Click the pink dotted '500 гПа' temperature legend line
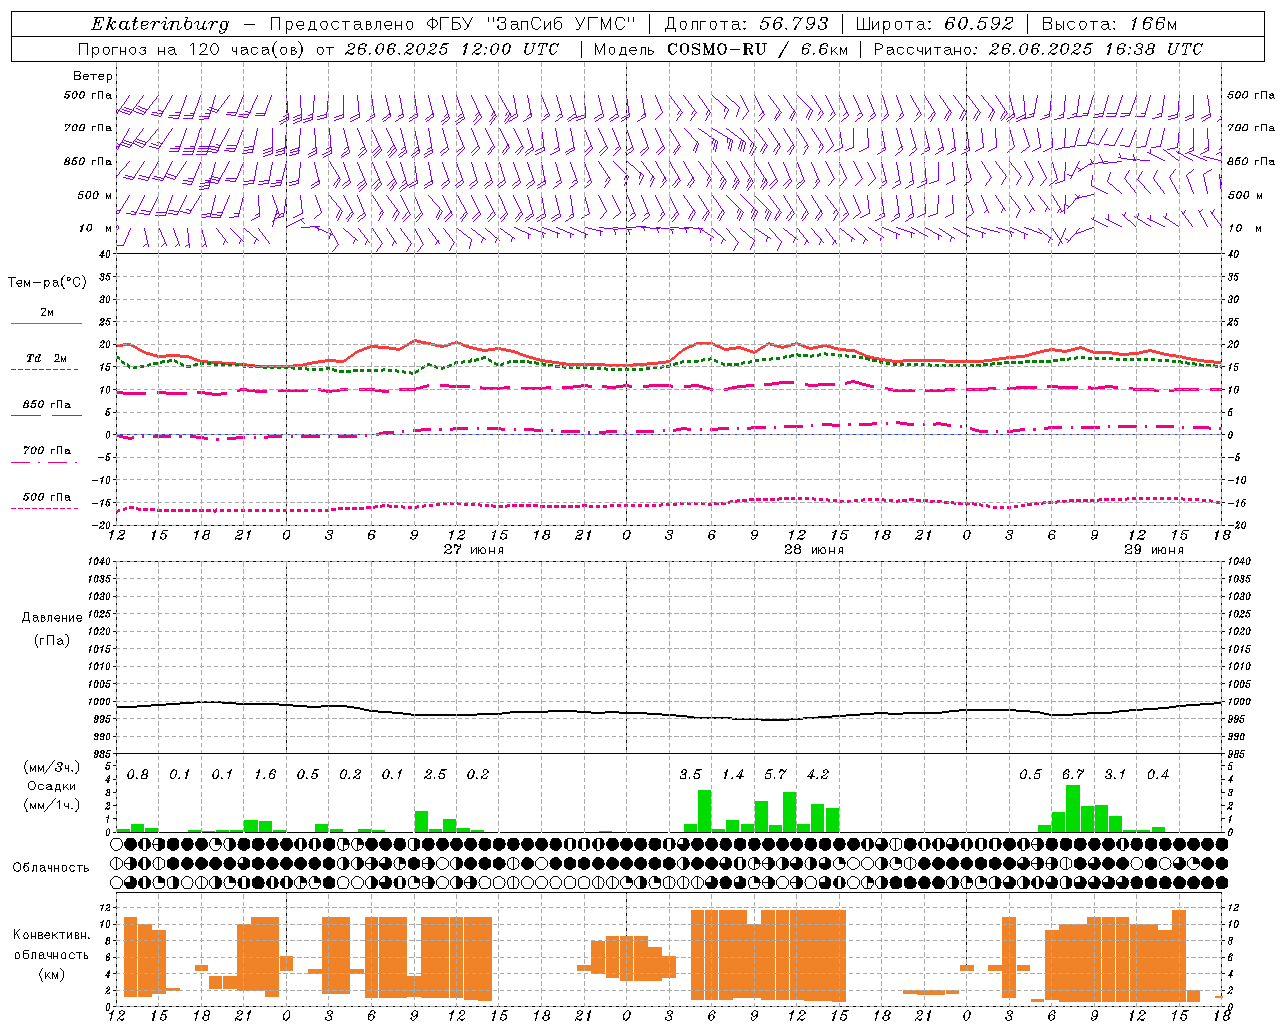 [45, 509]
